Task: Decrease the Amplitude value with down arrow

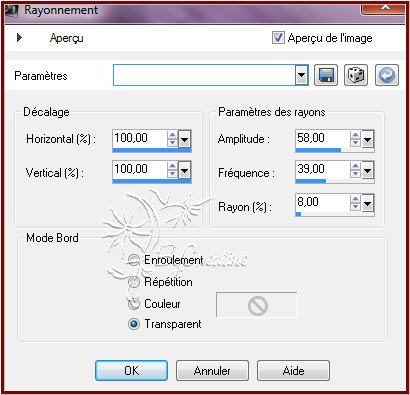Action: 355,142
